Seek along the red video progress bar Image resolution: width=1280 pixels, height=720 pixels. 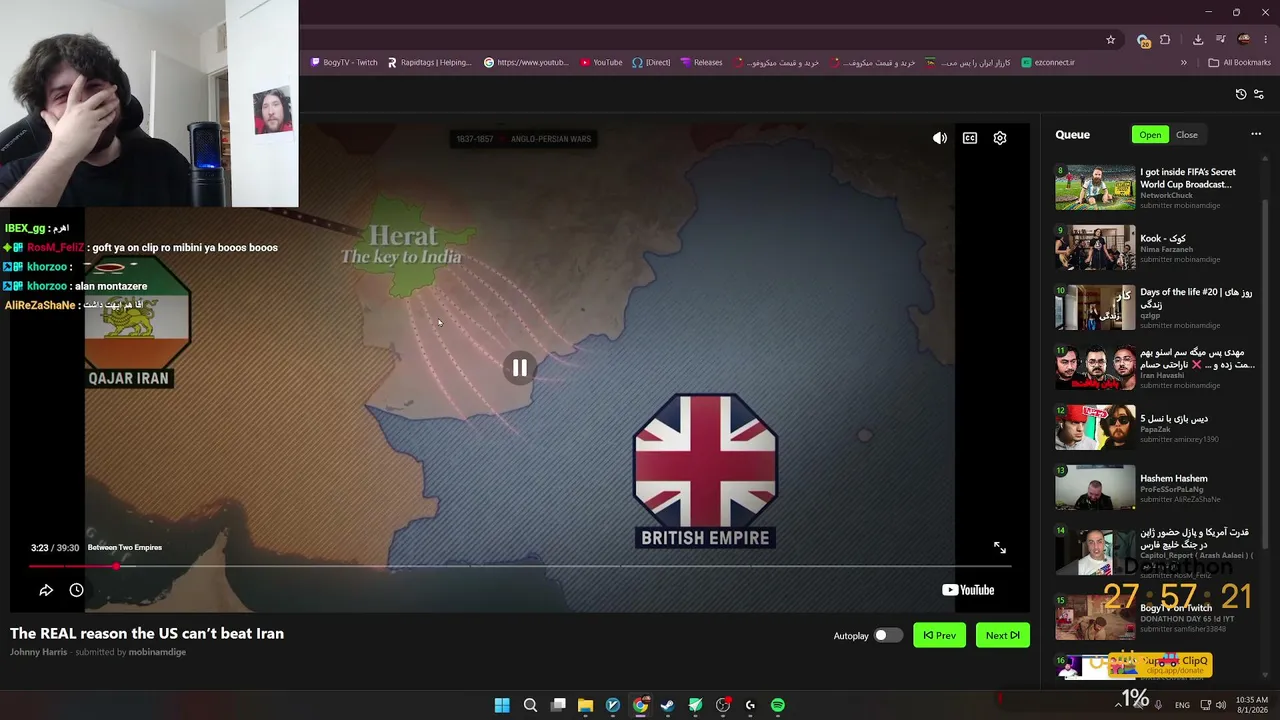point(520,566)
